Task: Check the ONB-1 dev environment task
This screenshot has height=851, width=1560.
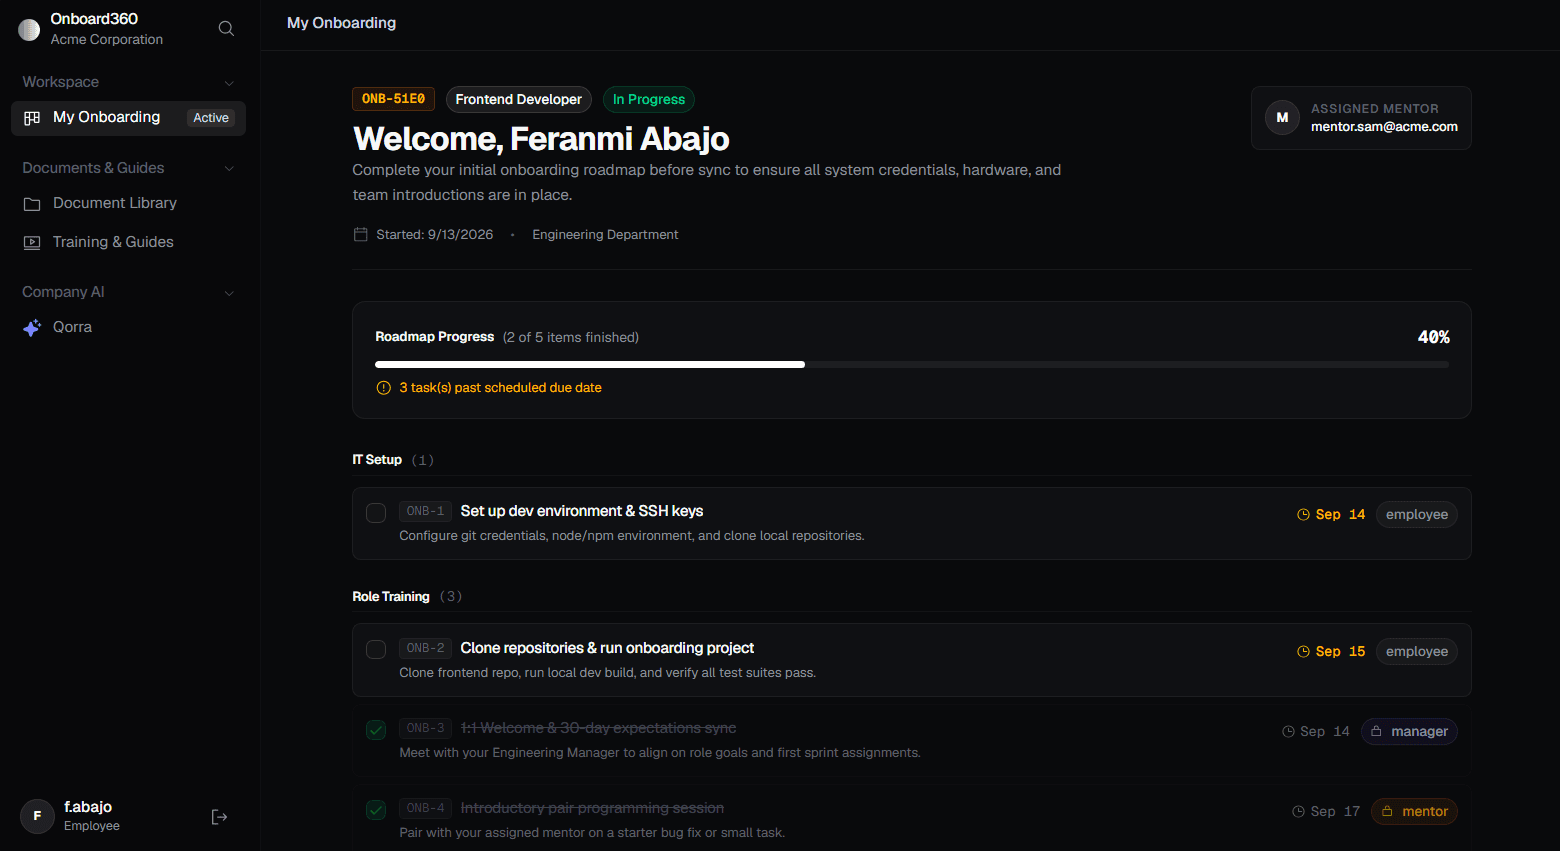Action: [376, 513]
